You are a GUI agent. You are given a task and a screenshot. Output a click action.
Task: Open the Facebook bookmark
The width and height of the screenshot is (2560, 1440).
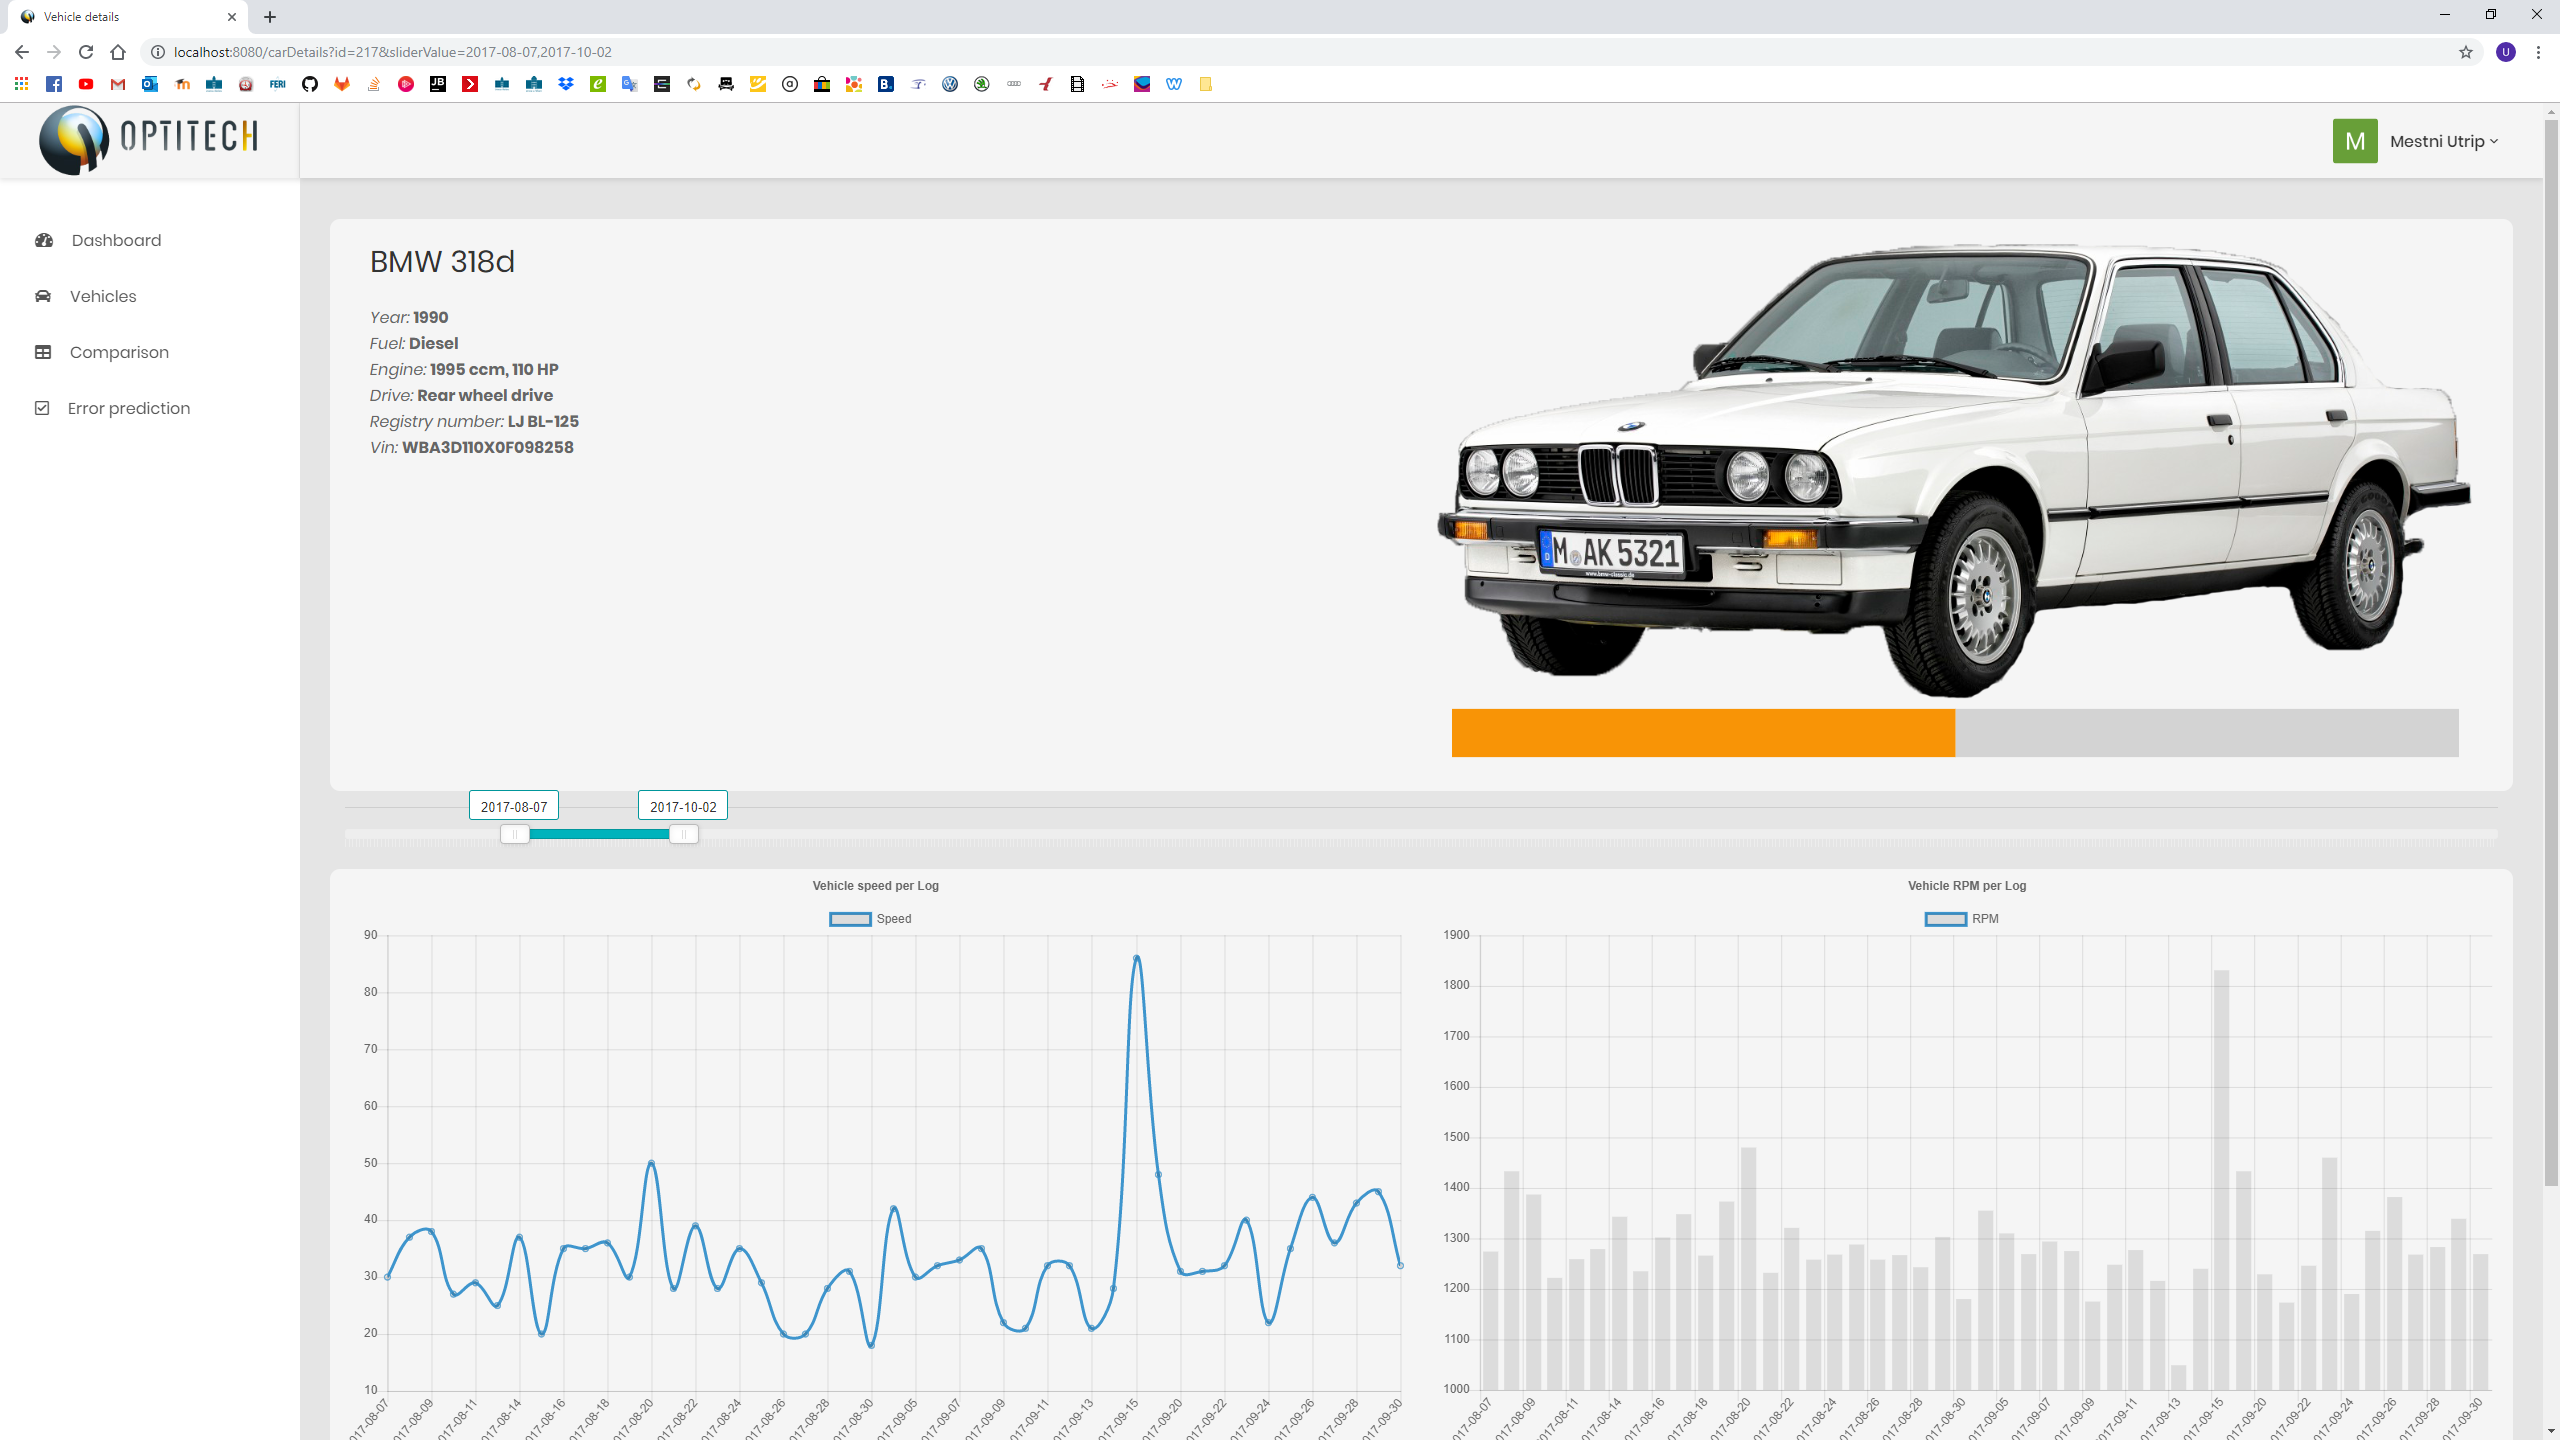pos(54,84)
